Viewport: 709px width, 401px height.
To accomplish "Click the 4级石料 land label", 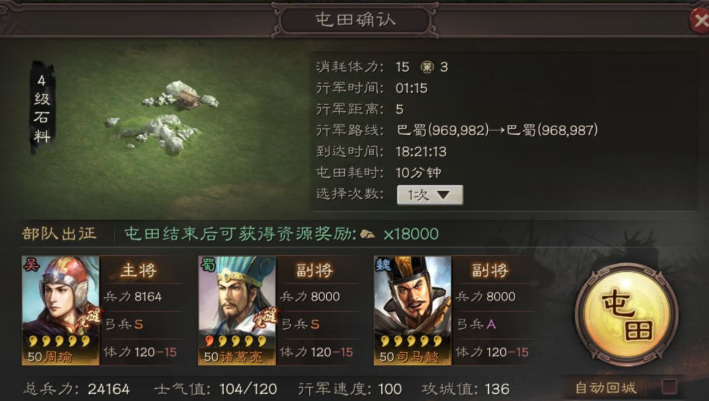I will (42, 109).
